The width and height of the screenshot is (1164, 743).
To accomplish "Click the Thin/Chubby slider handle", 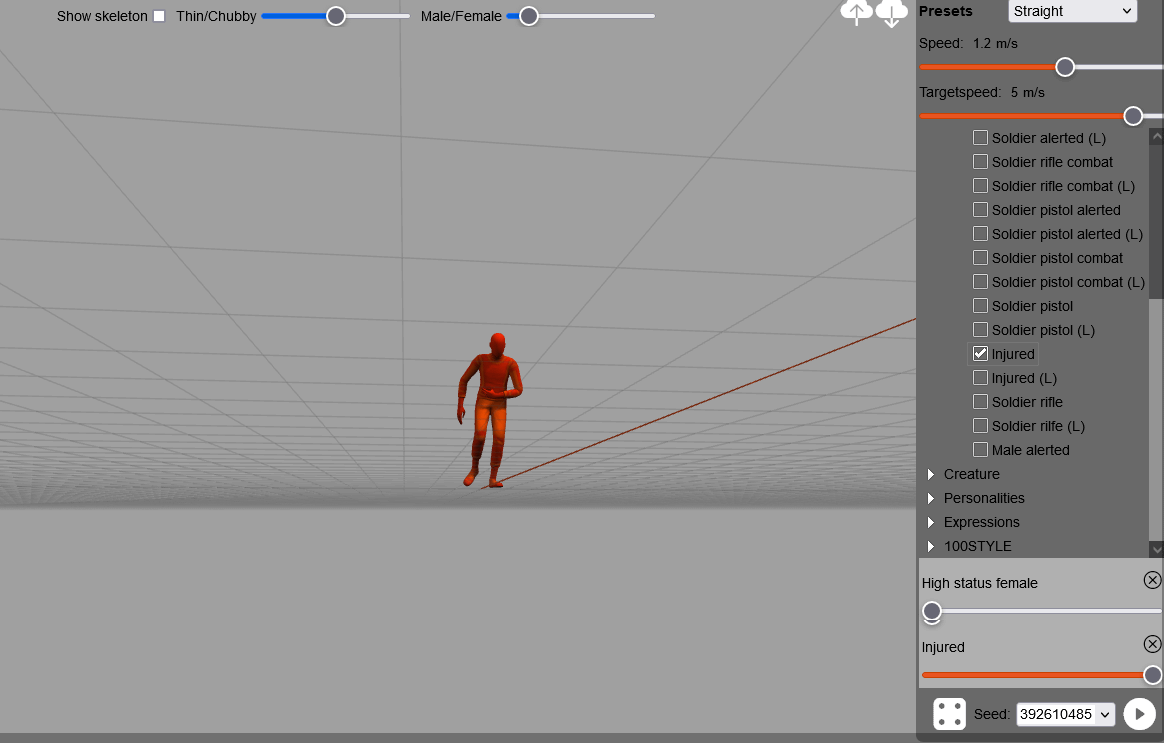I will [336, 16].
